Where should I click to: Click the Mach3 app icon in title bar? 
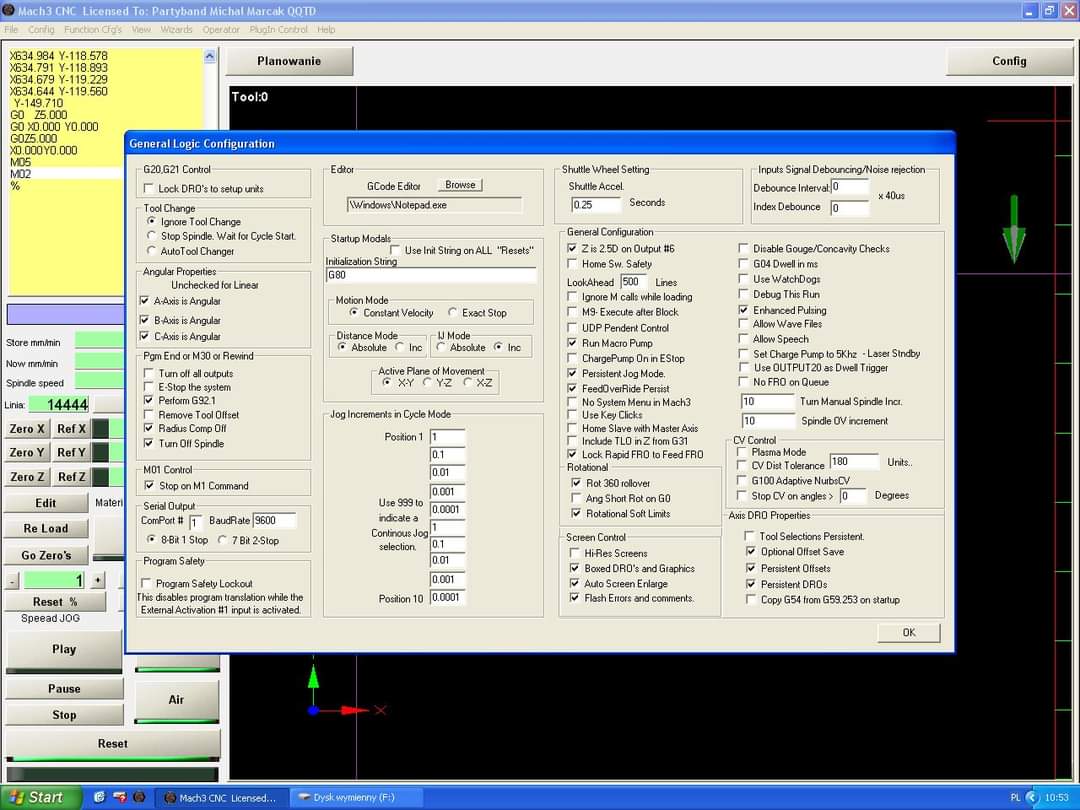pyautogui.click(x=8, y=10)
